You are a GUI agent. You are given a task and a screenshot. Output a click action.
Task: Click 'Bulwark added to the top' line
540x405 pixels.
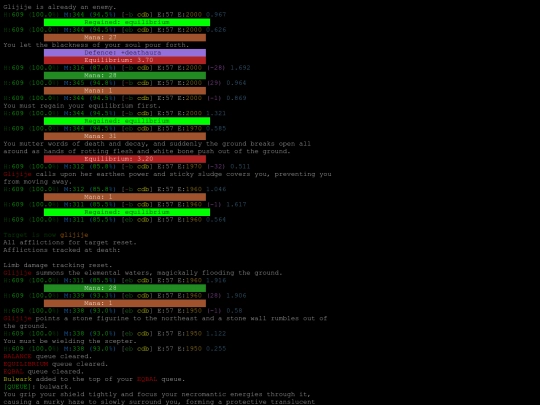94,379
